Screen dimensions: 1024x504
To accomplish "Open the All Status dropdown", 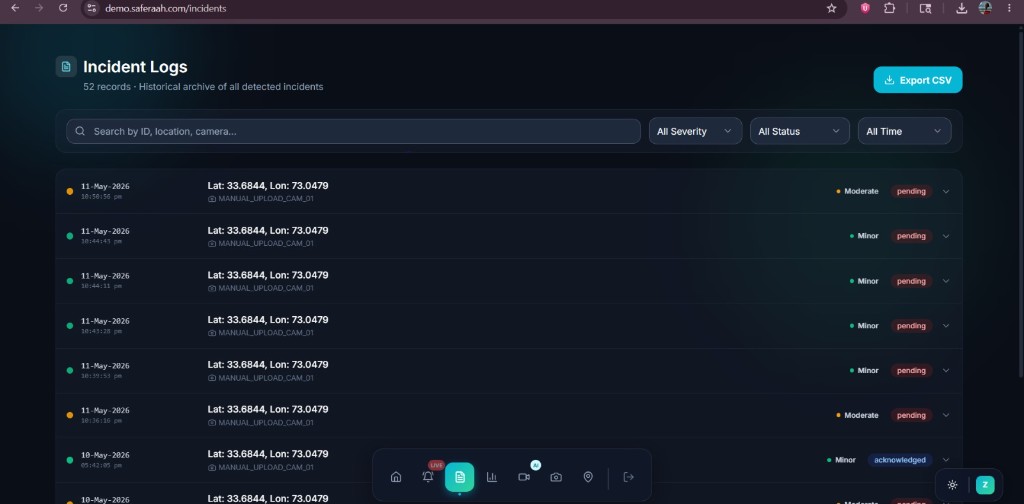I will (x=800, y=131).
